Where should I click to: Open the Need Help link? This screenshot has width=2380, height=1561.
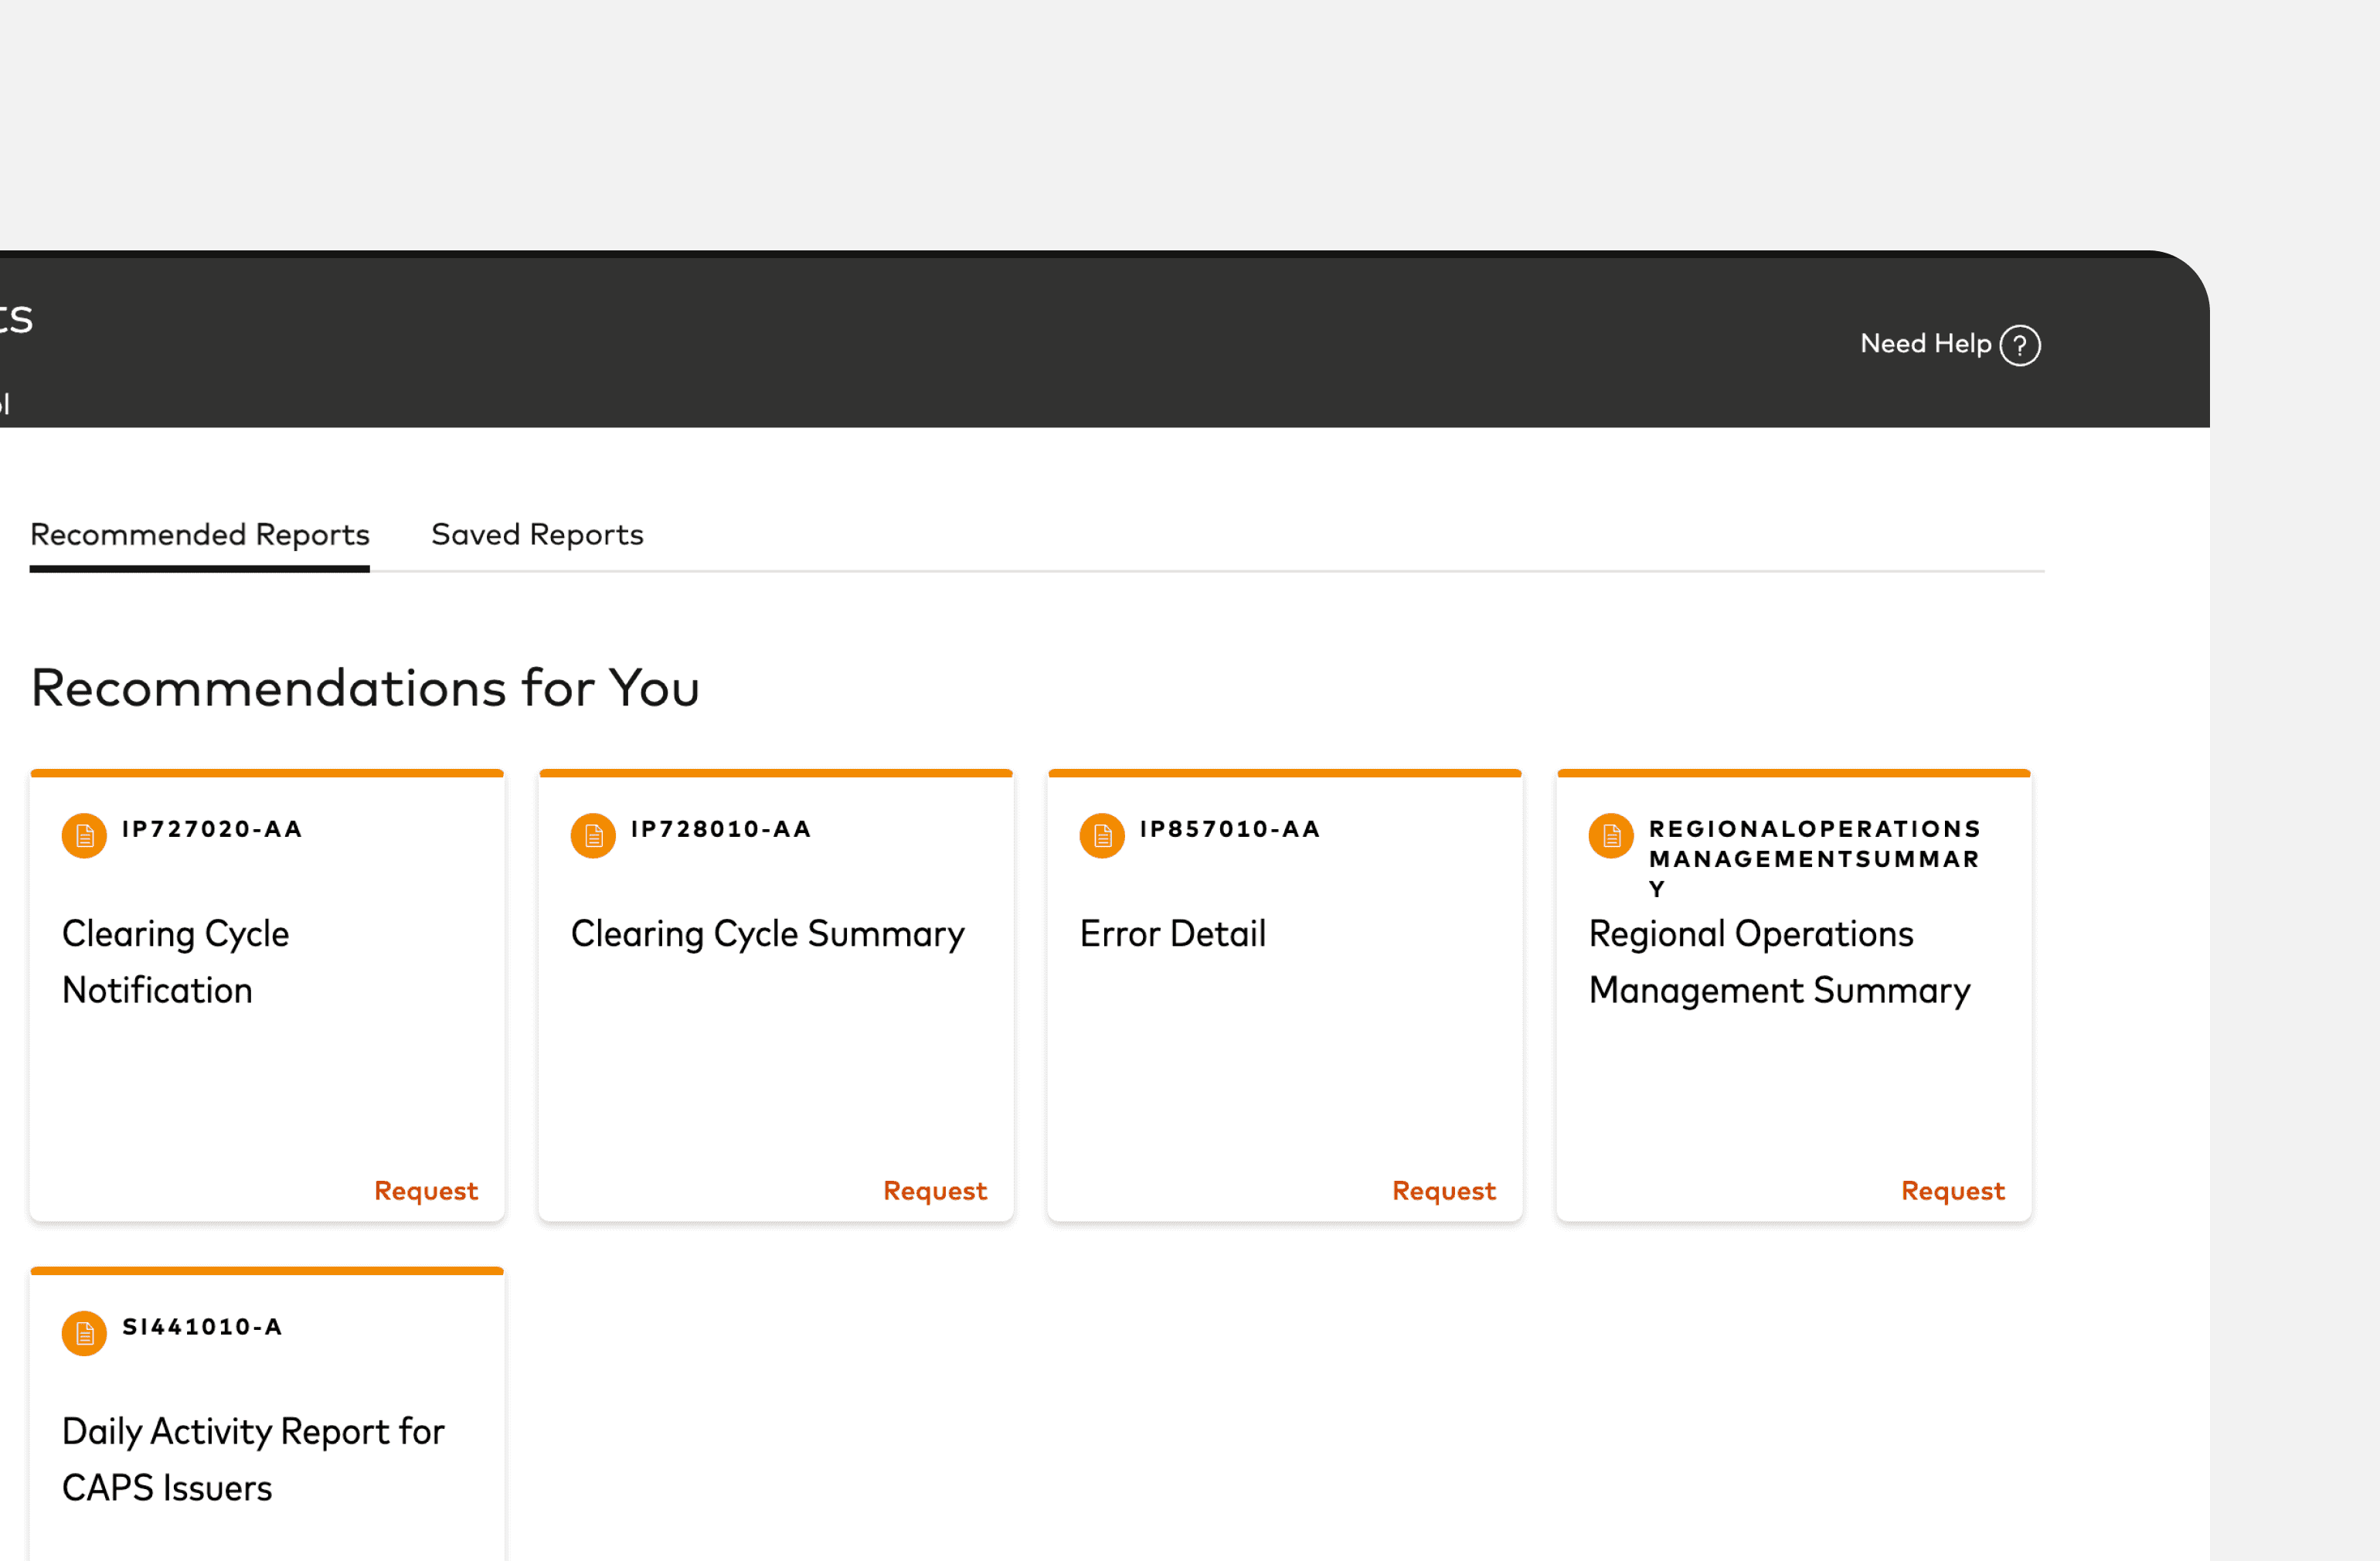click(1925, 344)
